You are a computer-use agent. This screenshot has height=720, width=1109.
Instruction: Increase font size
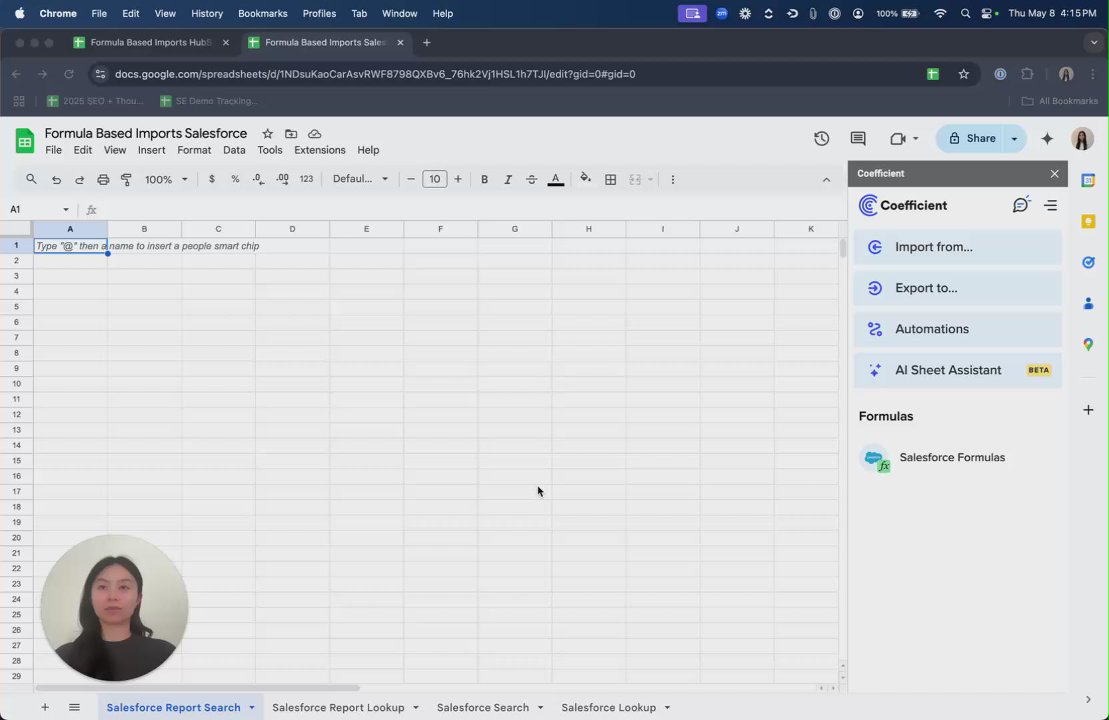(x=458, y=180)
